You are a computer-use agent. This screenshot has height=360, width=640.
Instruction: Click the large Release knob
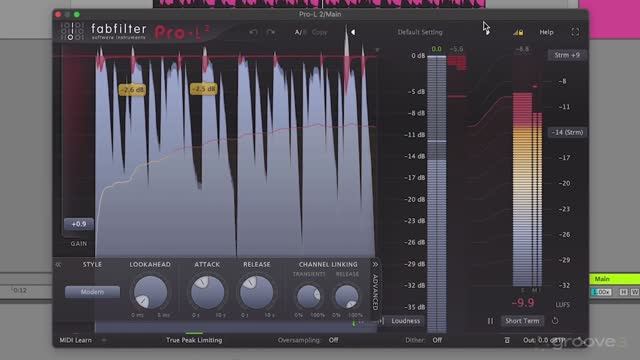[256, 292]
